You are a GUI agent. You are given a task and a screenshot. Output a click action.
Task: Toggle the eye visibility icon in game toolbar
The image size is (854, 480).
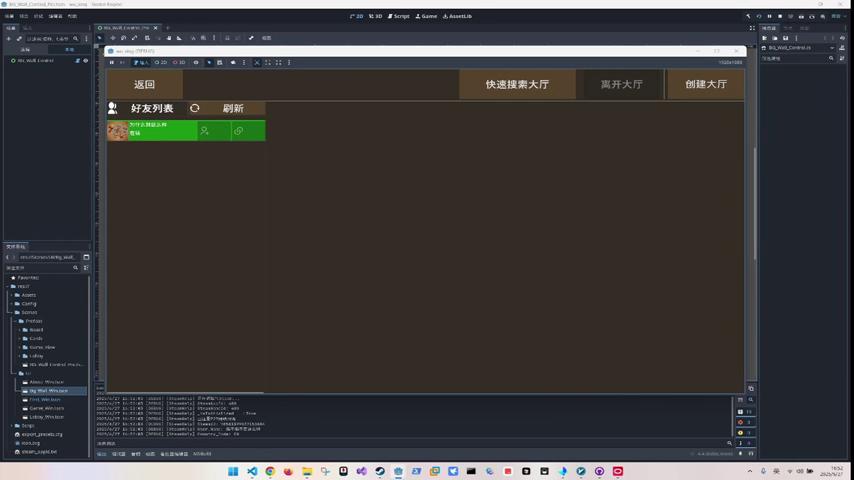point(196,63)
